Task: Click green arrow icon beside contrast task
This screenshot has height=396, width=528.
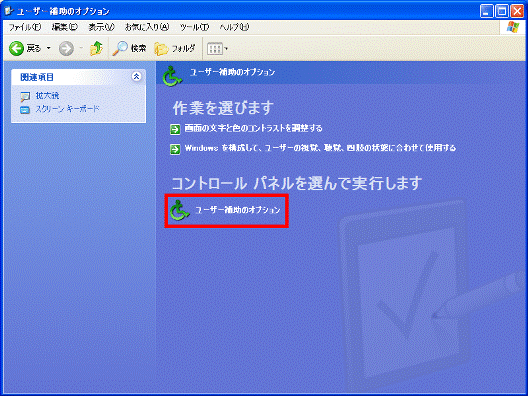Action: tap(175, 129)
